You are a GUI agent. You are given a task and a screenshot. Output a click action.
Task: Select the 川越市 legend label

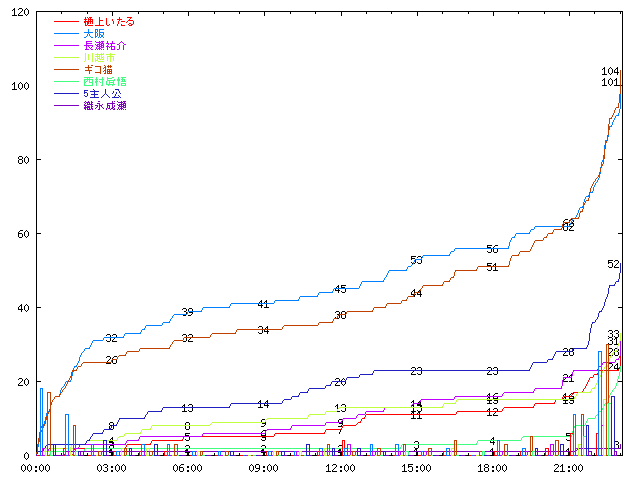coord(98,58)
